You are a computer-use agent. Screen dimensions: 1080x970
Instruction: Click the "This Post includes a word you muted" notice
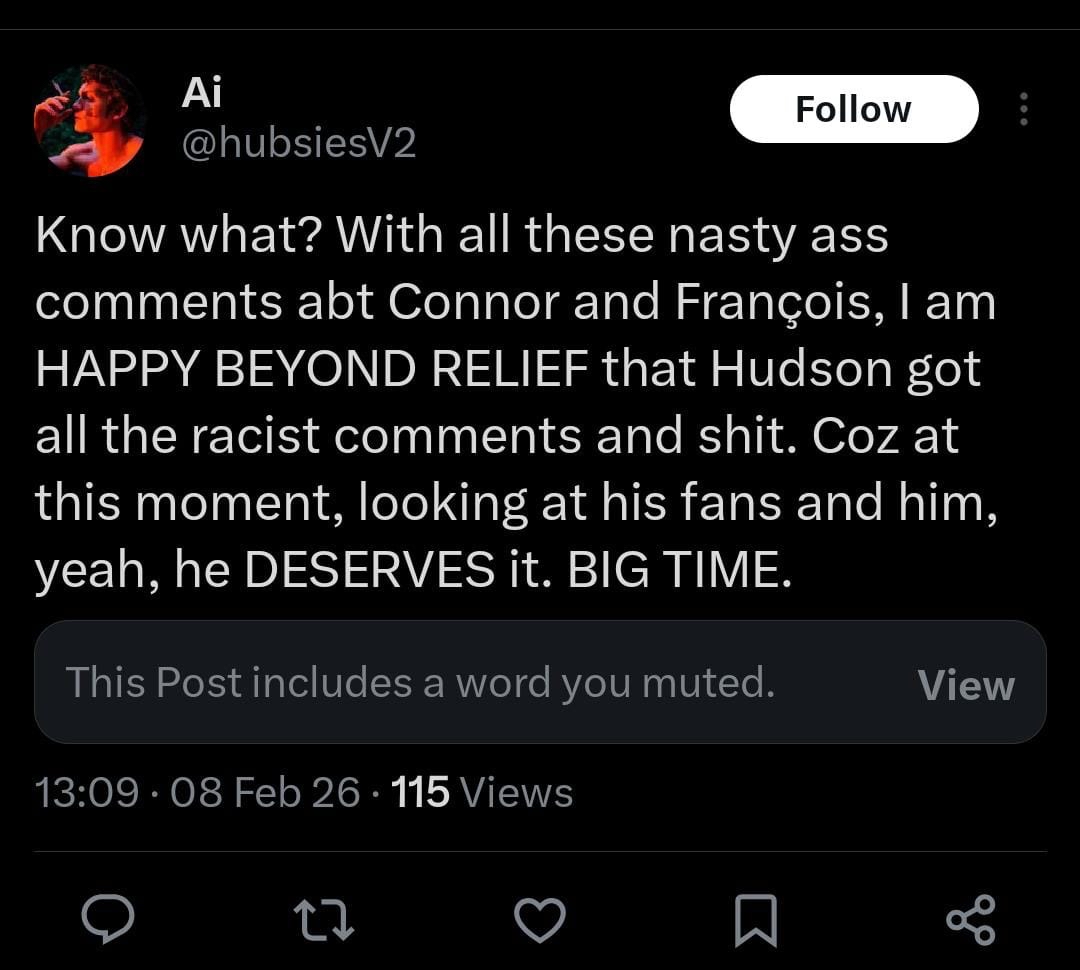coord(420,683)
